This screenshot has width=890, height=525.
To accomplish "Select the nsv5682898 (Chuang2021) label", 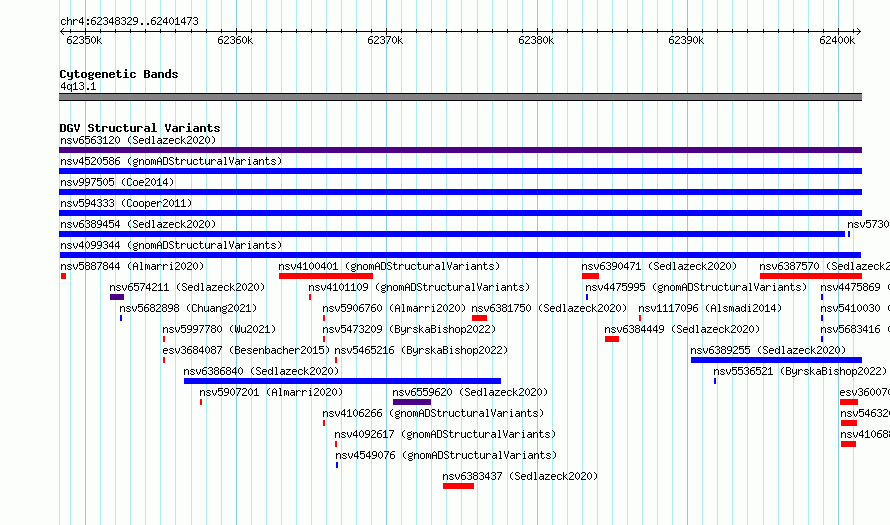I will click(x=188, y=308).
